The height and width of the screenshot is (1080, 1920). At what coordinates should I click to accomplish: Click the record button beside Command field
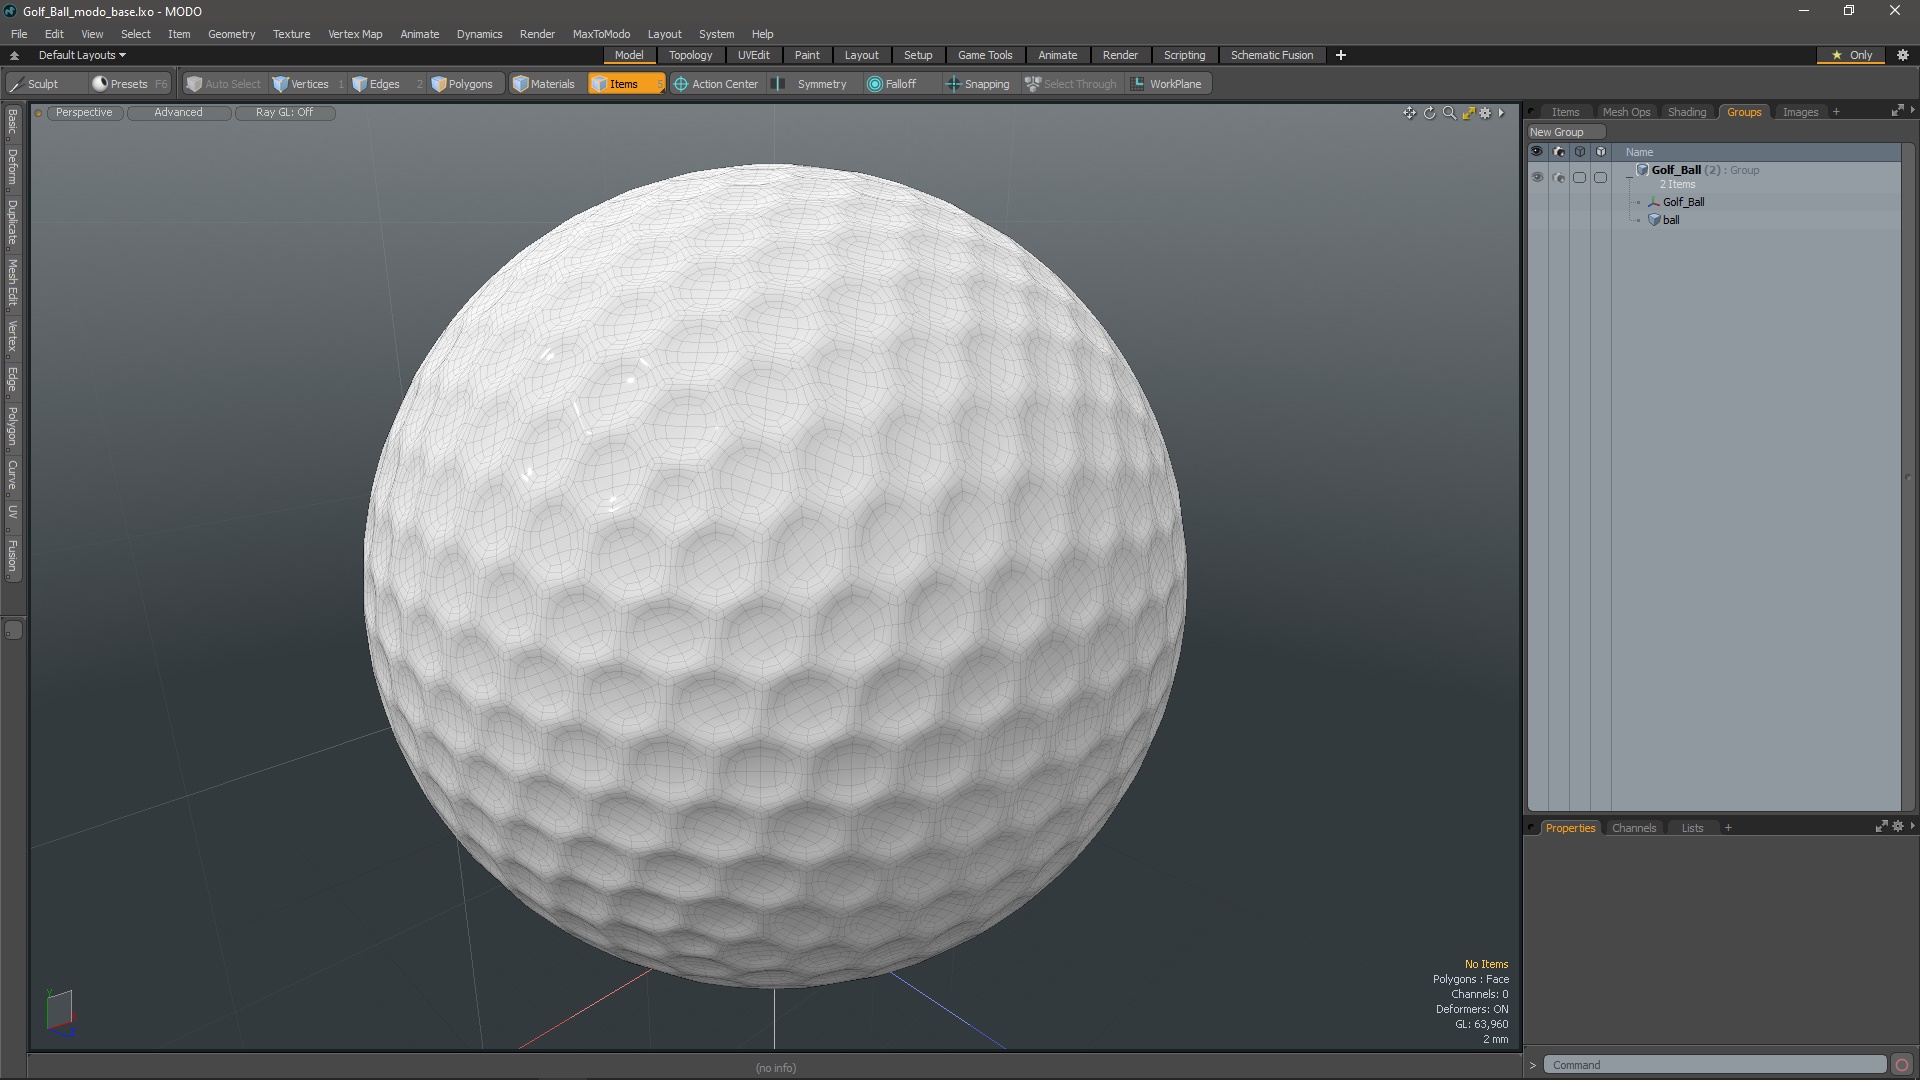point(1902,1065)
